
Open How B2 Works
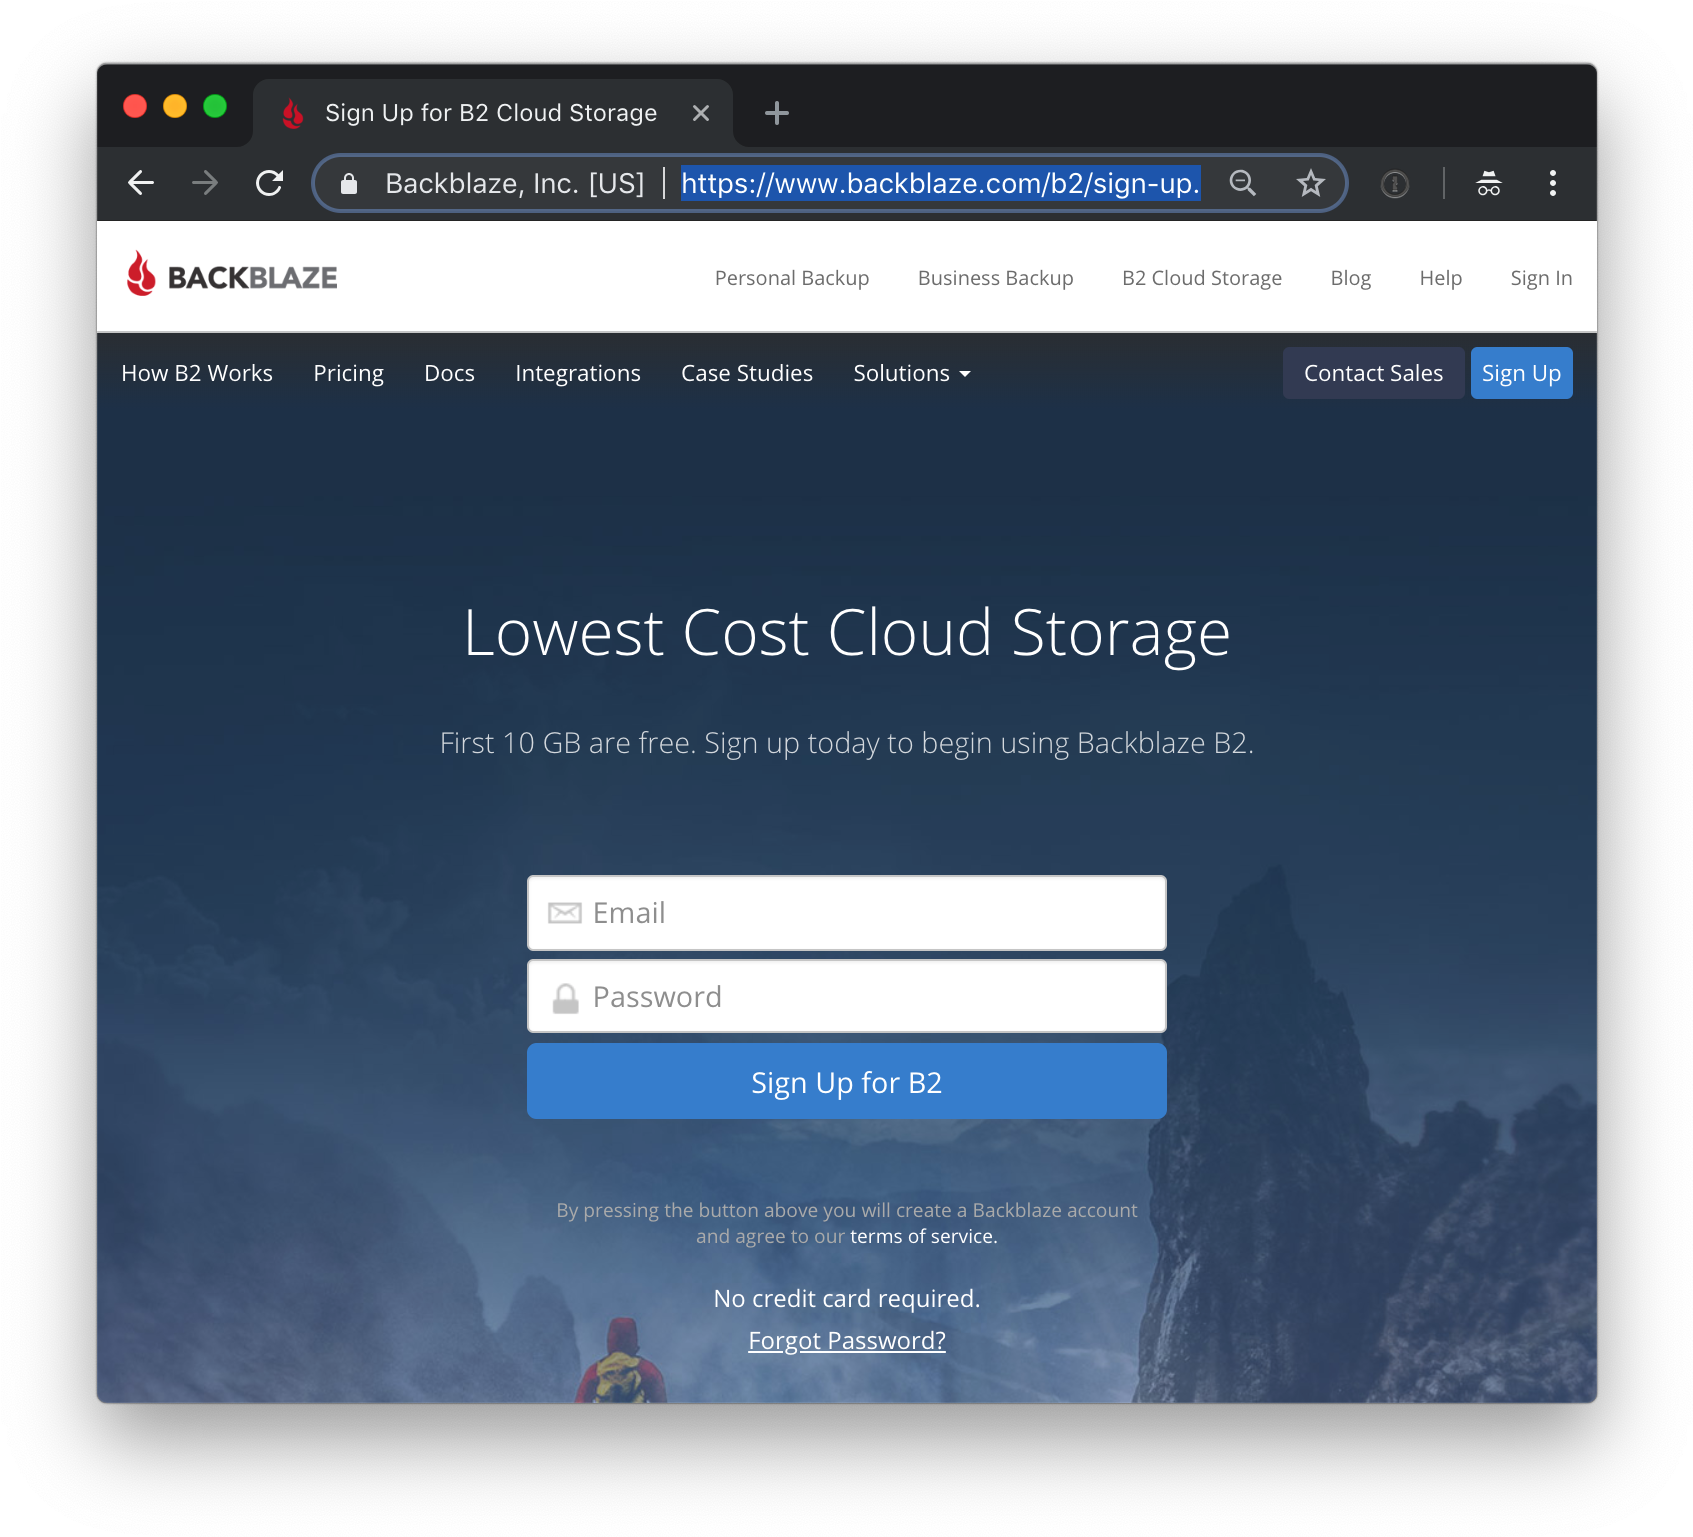197,373
